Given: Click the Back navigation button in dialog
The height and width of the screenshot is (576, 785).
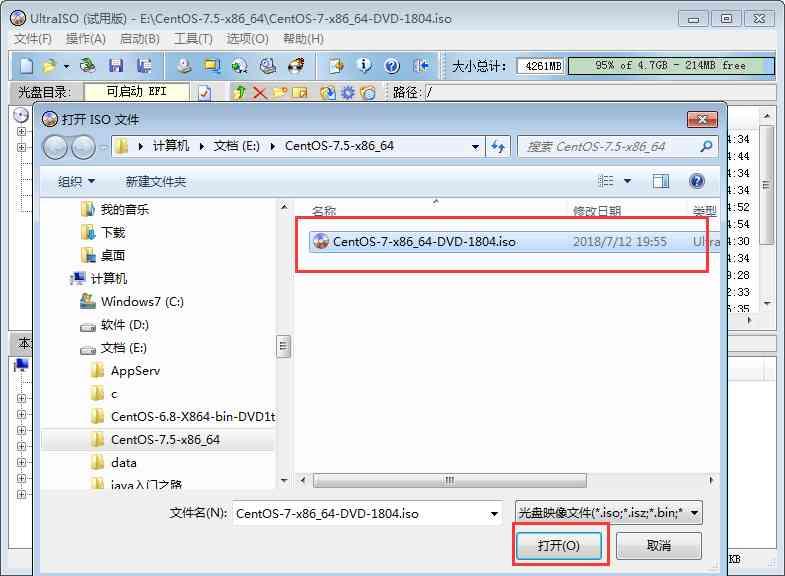Looking at the screenshot, I should [x=55, y=147].
